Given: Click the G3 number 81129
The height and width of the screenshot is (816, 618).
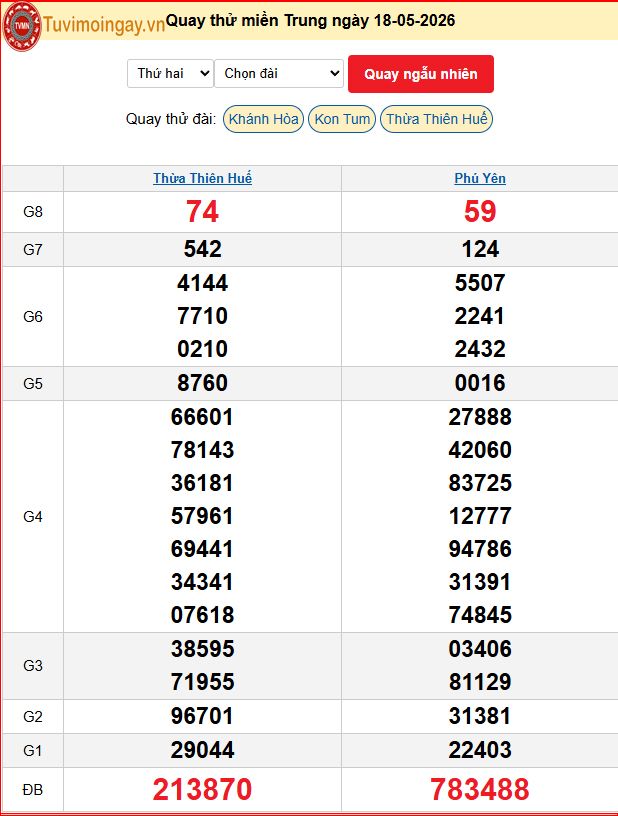Looking at the screenshot, I should [x=480, y=682].
